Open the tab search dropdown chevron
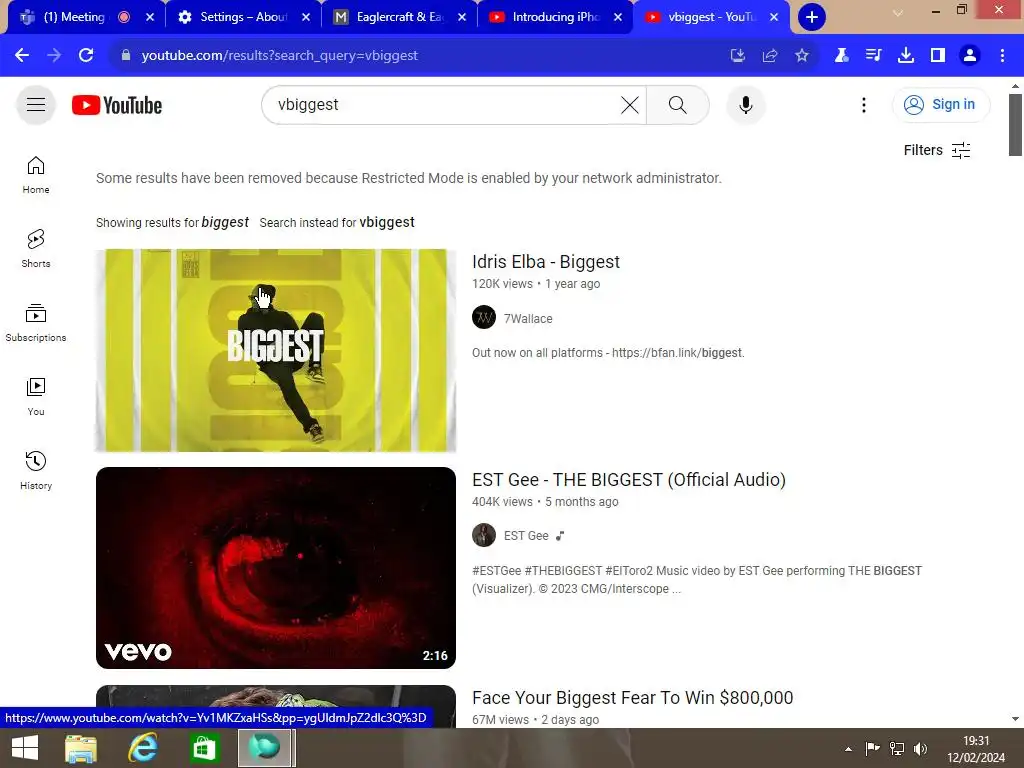 pos(898,13)
